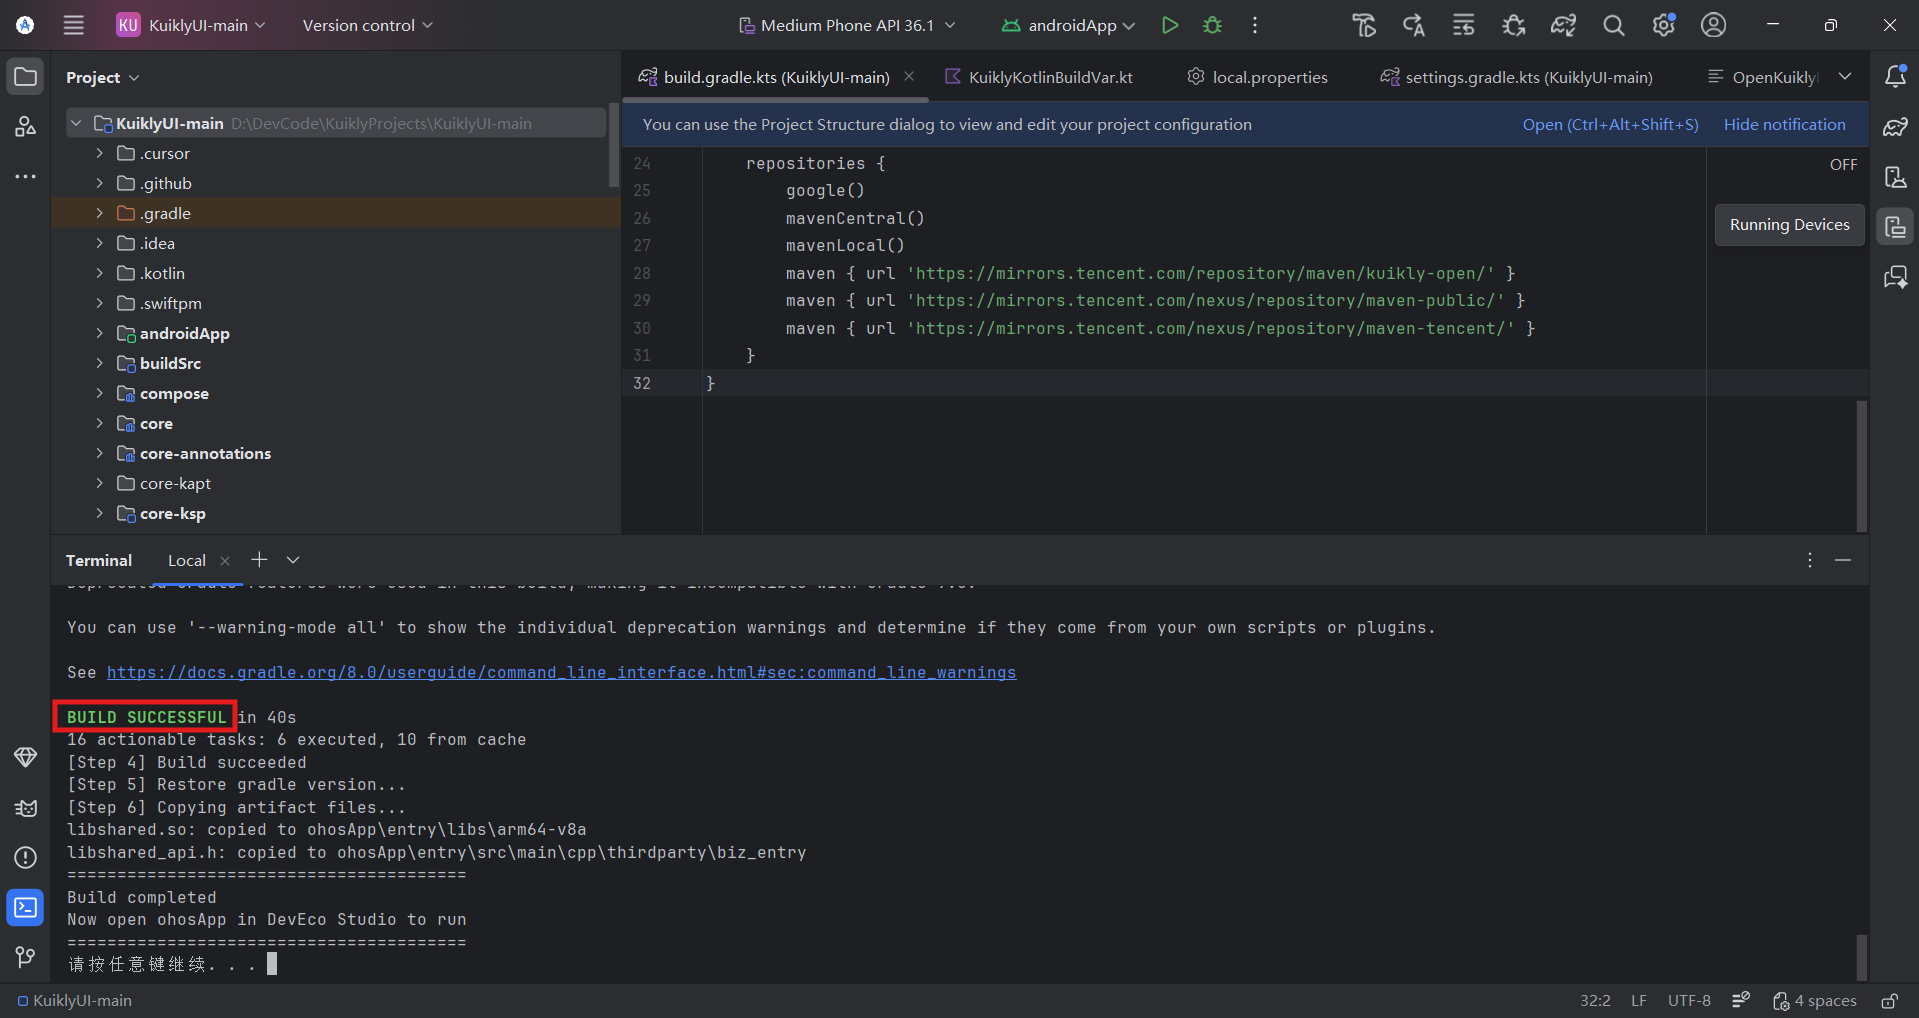Close build.gradle.kts tab
1919x1018 pixels.
pyautogui.click(x=909, y=76)
